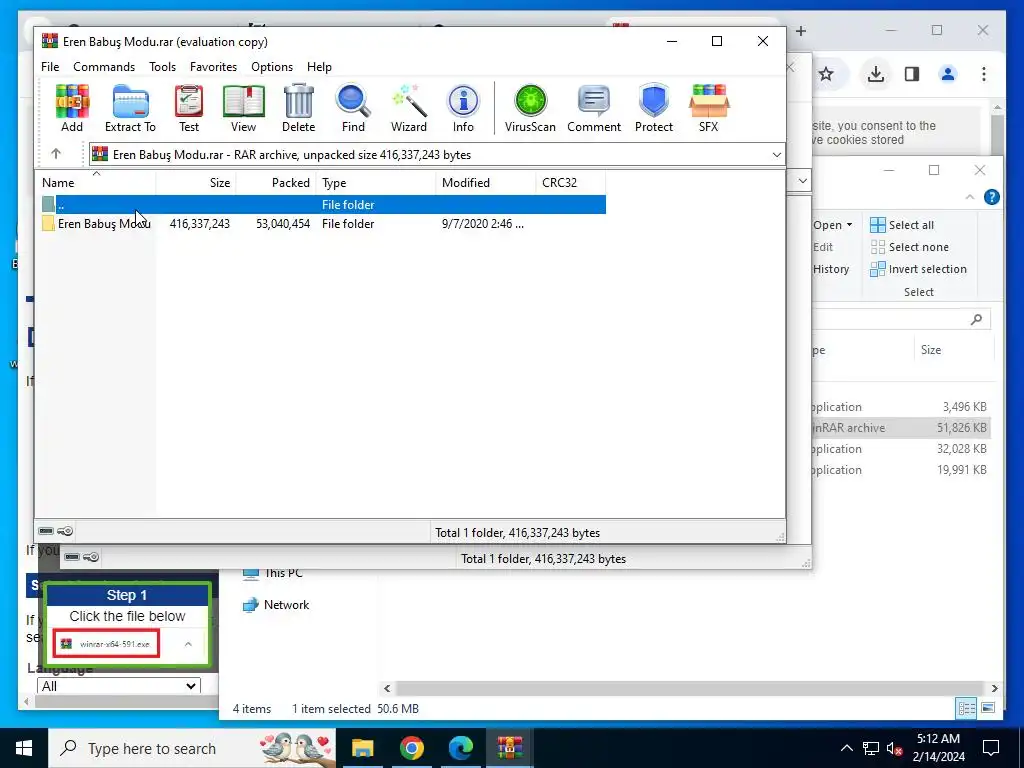Click the key icon in WinRAR status bar
The height and width of the screenshot is (768, 1024).
coord(65,531)
